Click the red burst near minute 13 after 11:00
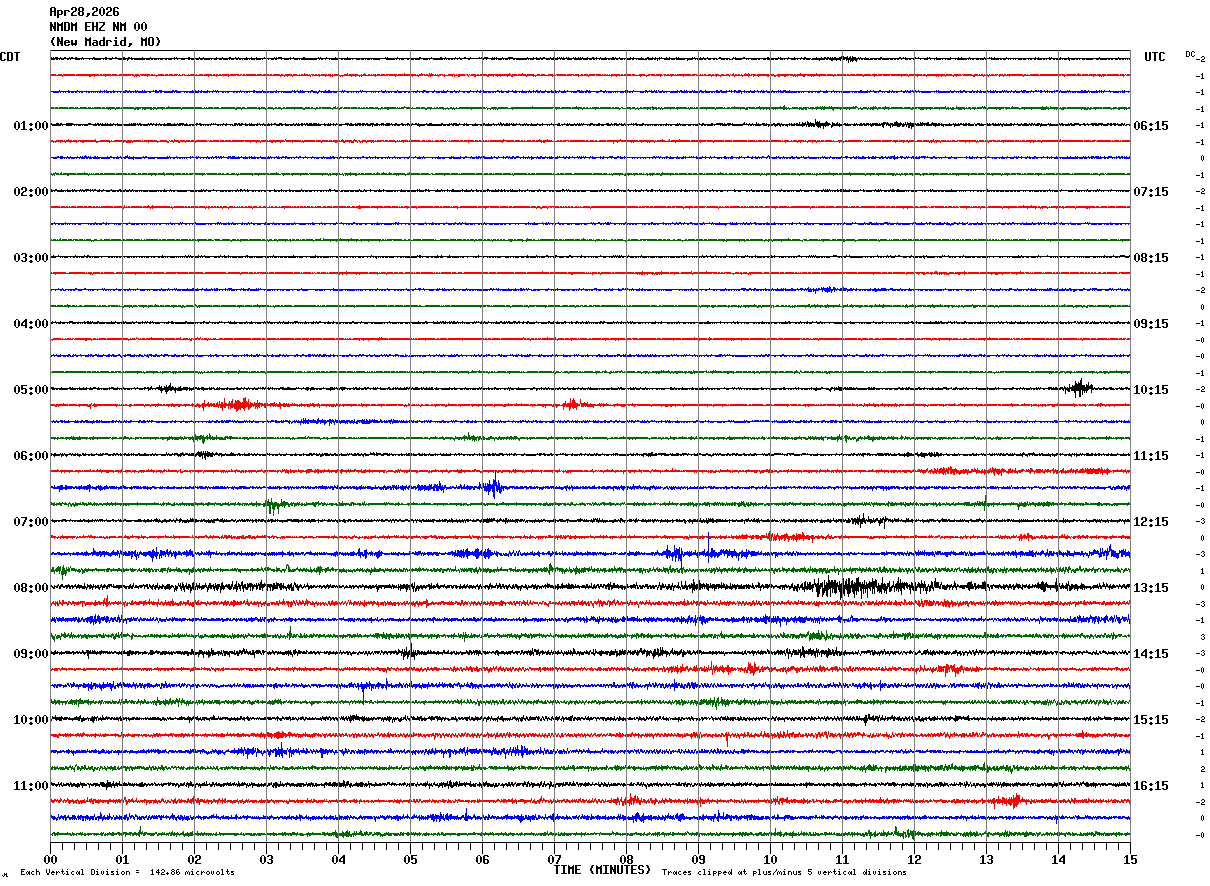1210x886 pixels. (1010, 800)
